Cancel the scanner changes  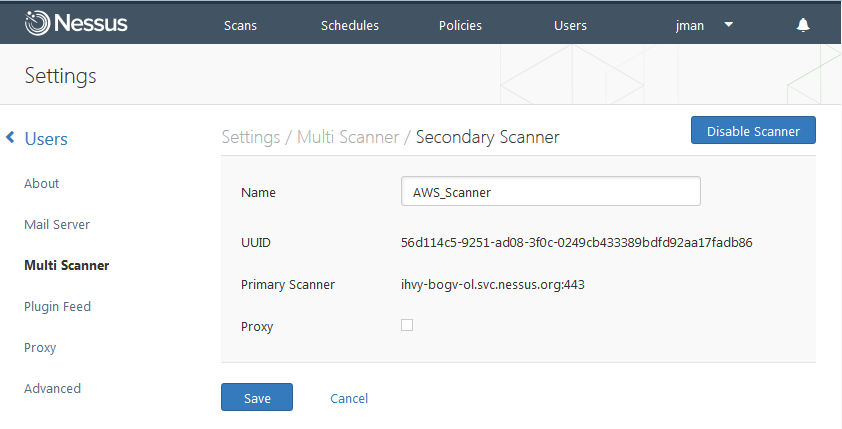[x=349, y=398]
